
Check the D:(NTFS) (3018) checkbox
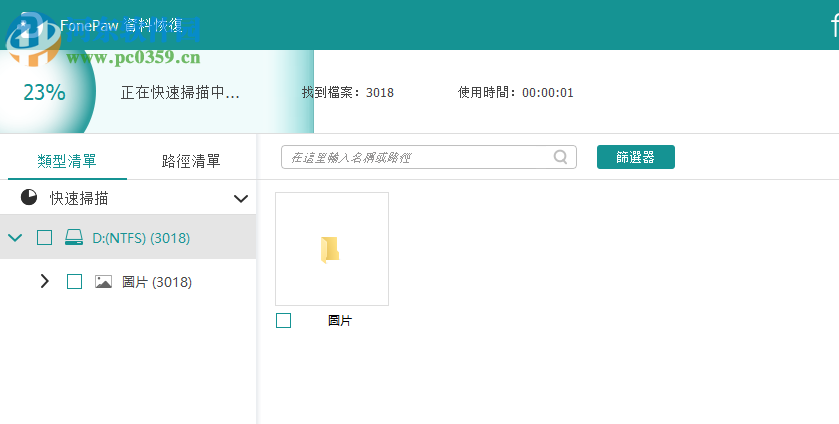tap(44, 237)
